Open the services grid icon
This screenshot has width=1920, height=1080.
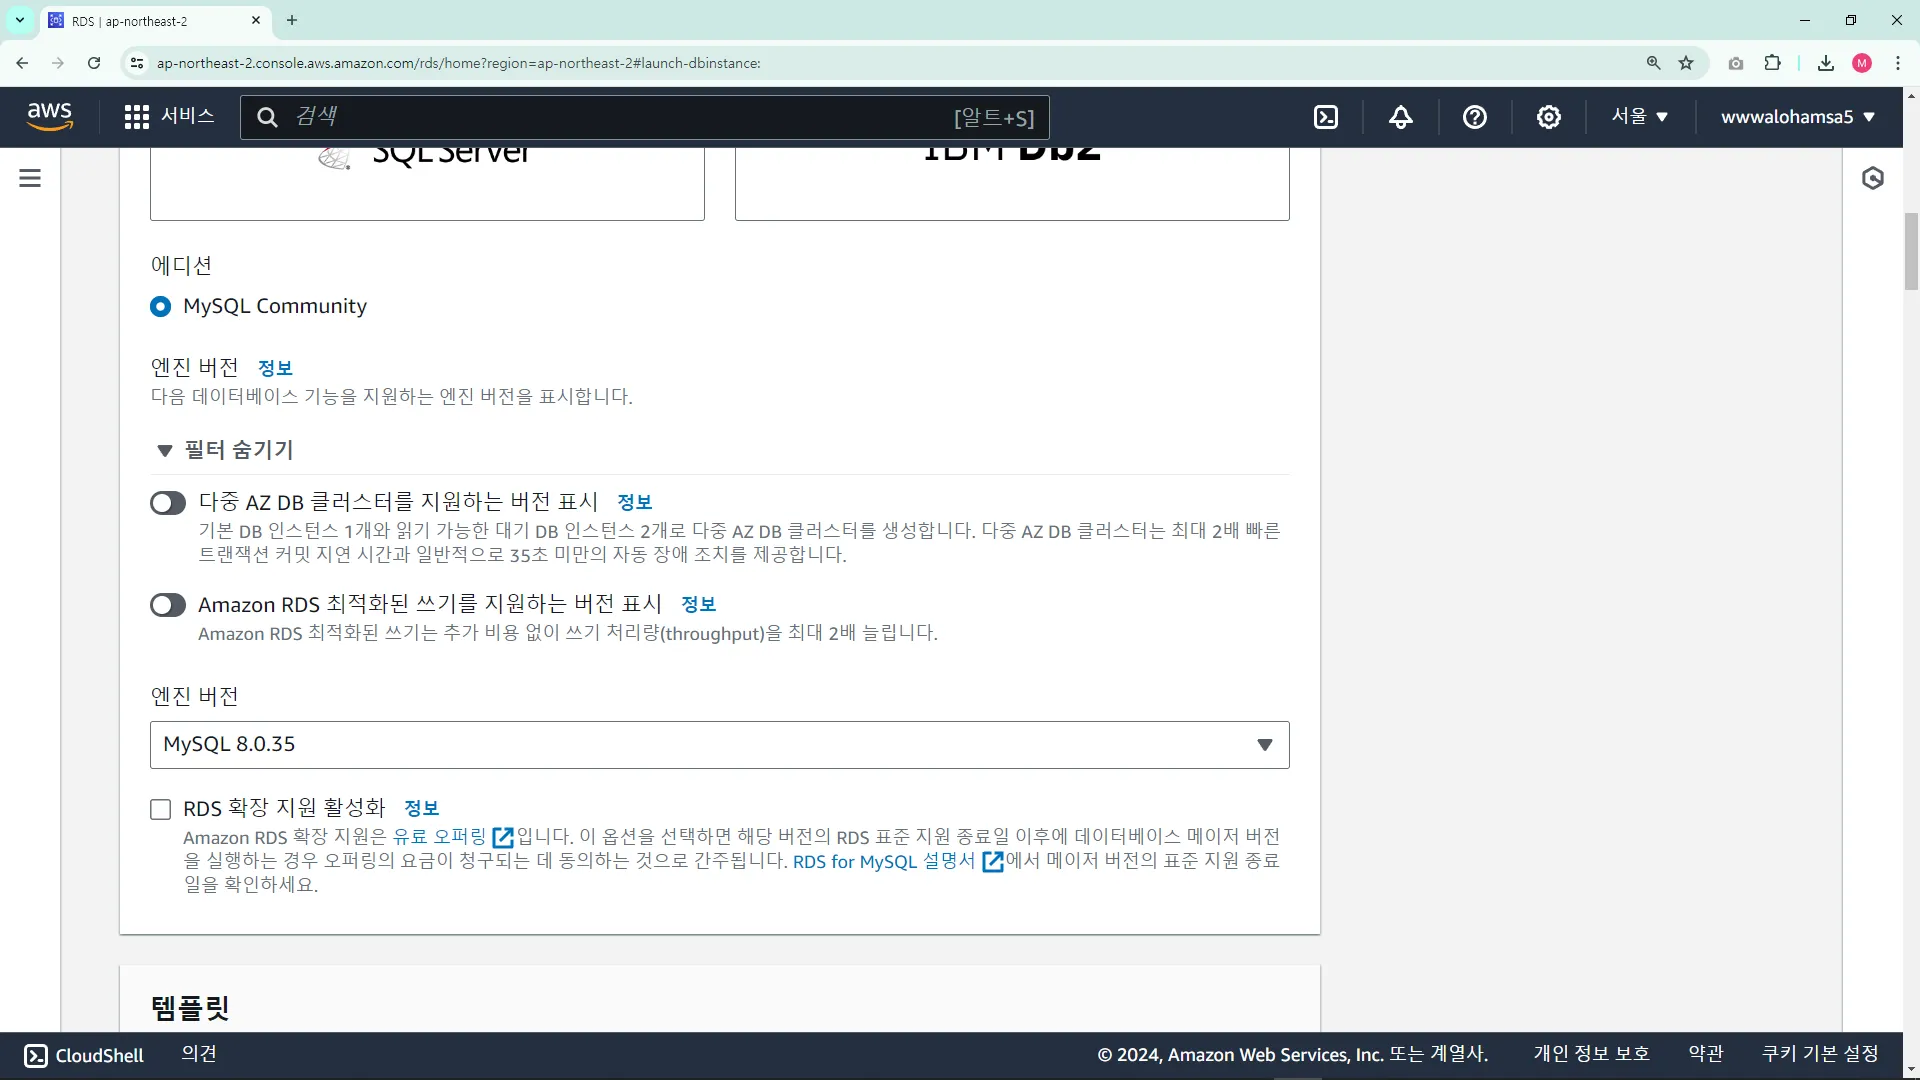click(137, 117)
